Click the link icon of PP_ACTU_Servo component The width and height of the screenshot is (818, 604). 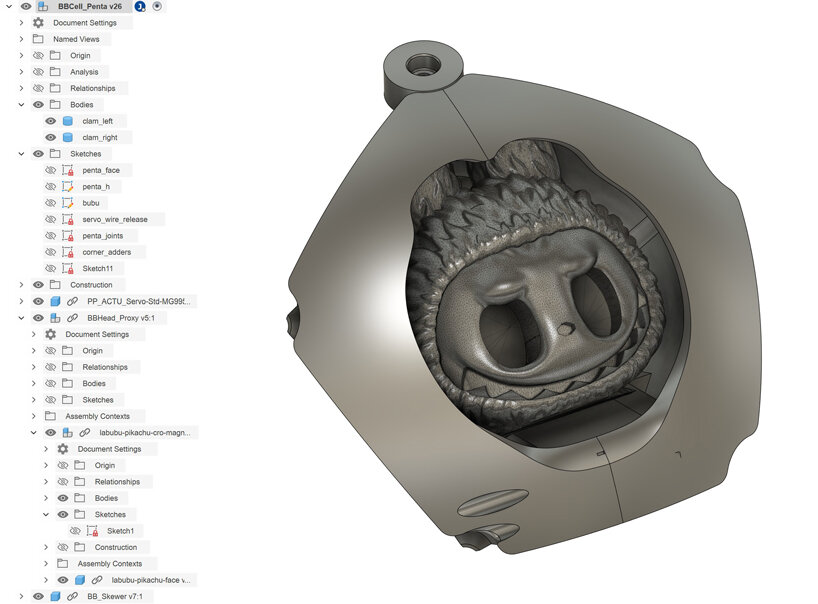tap(73, 301)
